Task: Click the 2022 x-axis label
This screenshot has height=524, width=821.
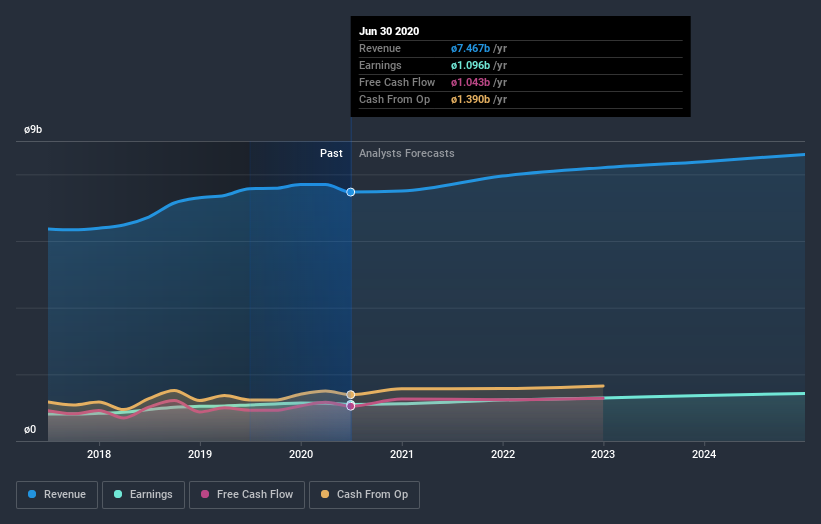Action: coord(503,454)
